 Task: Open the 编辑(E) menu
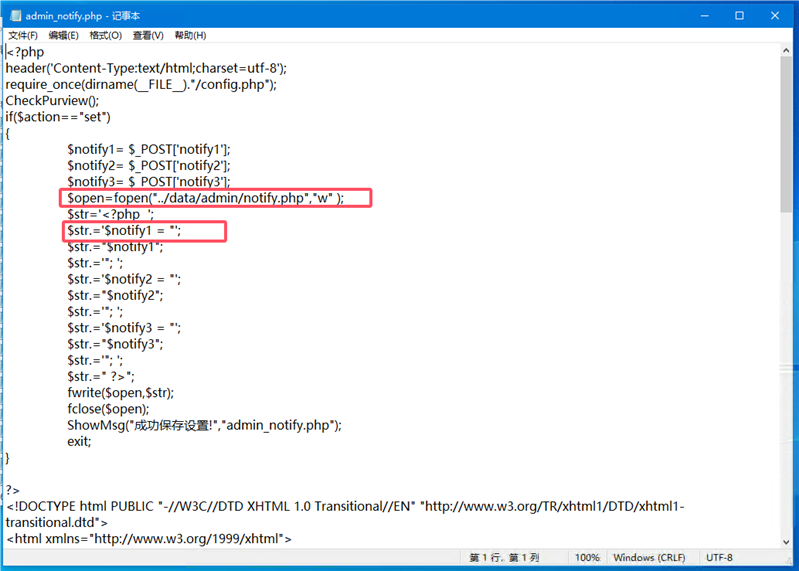tap(64, 35)
